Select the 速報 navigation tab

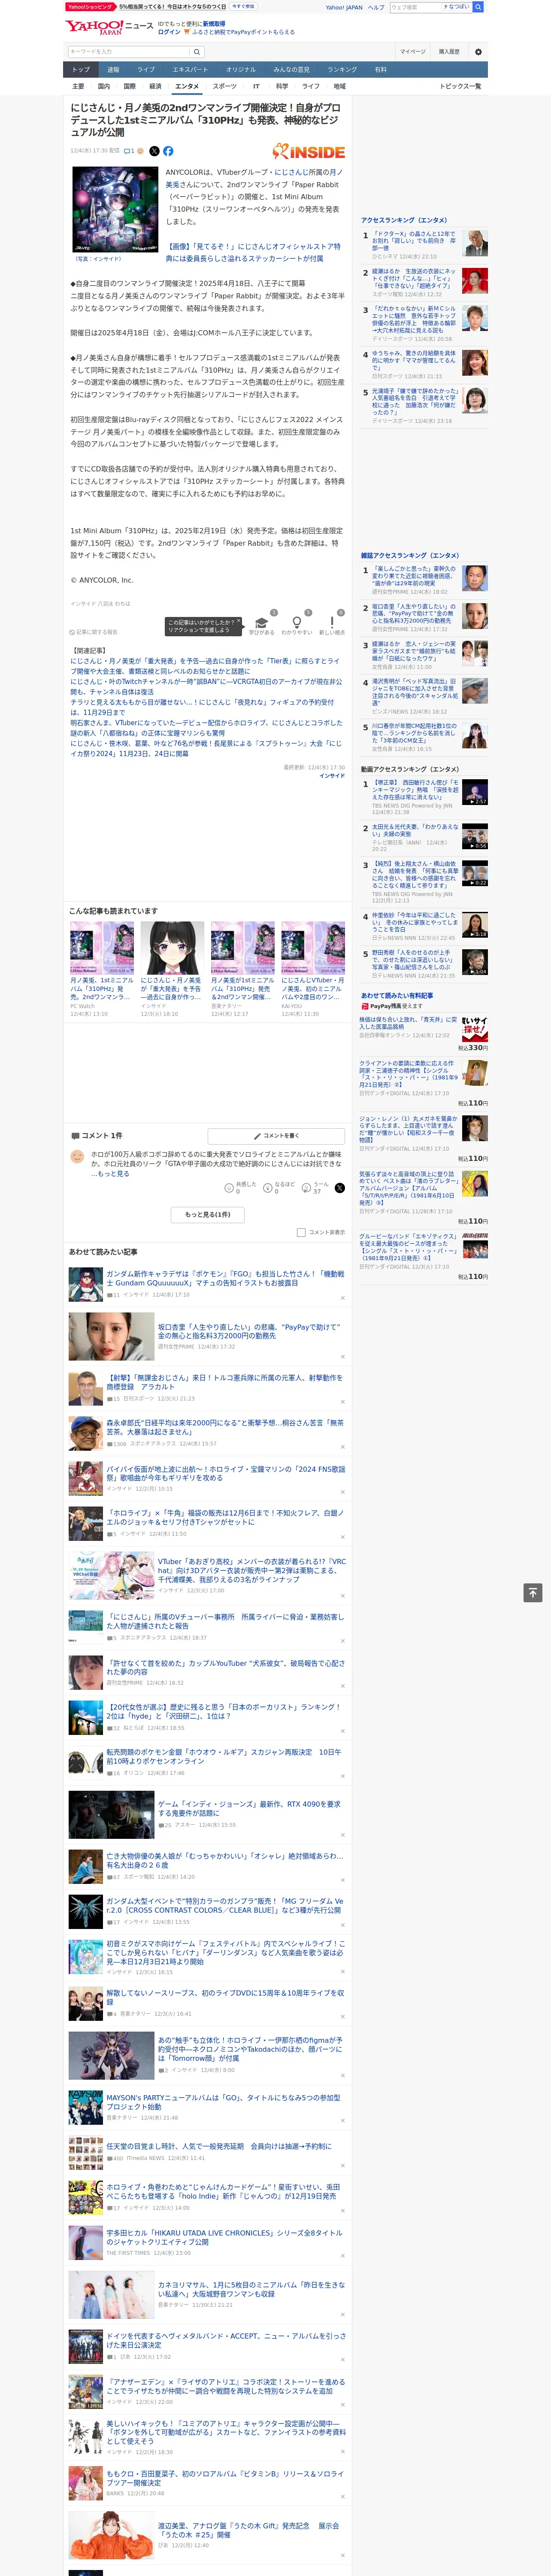pyautogui.click(x=113, y=70)
